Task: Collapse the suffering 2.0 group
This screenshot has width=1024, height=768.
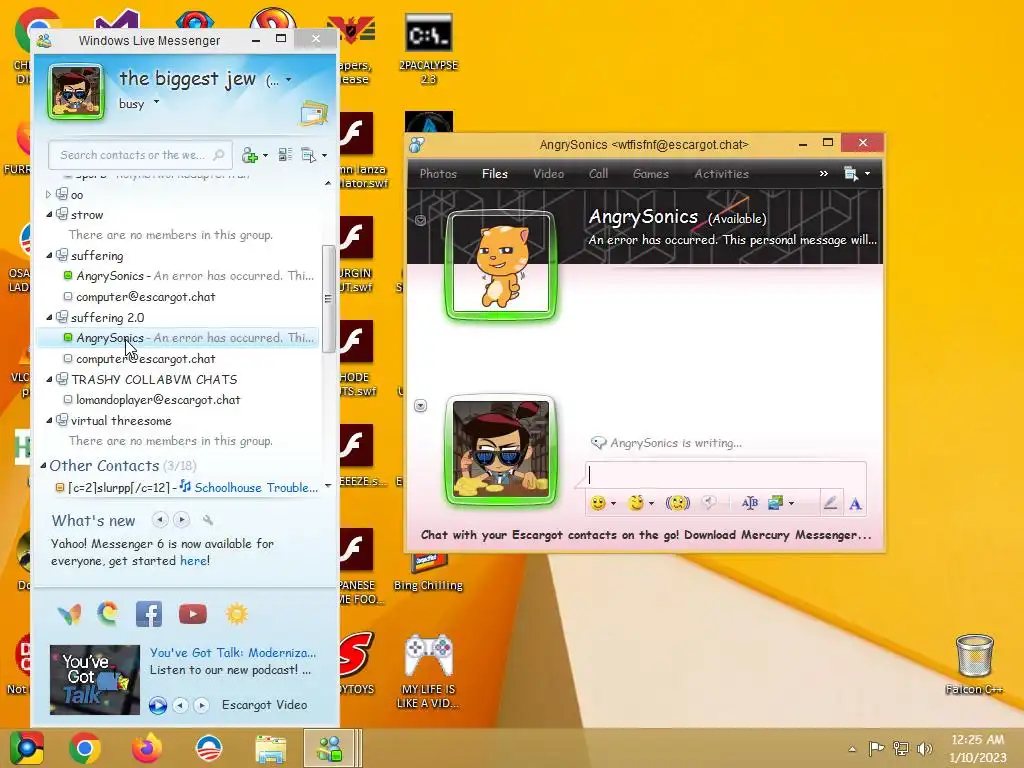Action: [49, 317]
